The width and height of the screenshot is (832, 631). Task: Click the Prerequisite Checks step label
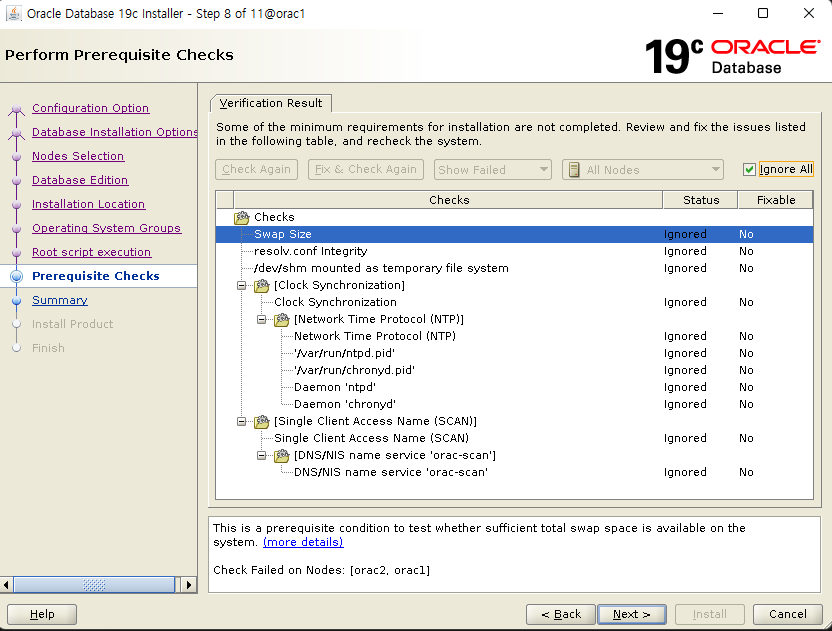pyautogui.click(x=96, y=276)
